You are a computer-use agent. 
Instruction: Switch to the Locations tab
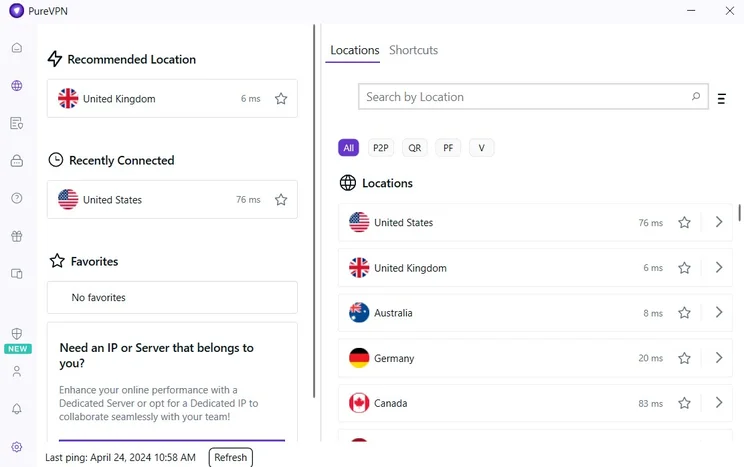[x=354, y=50]
